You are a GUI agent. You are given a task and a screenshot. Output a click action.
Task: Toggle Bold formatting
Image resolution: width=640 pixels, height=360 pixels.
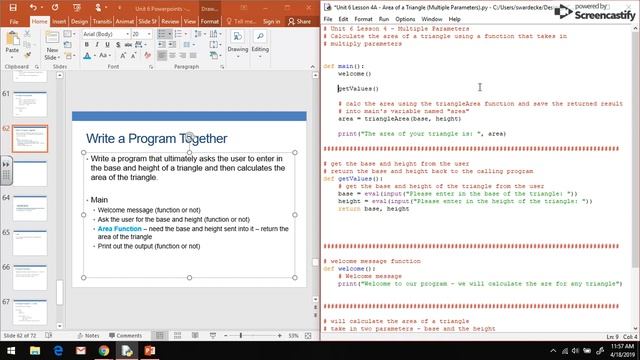[87, 44]
